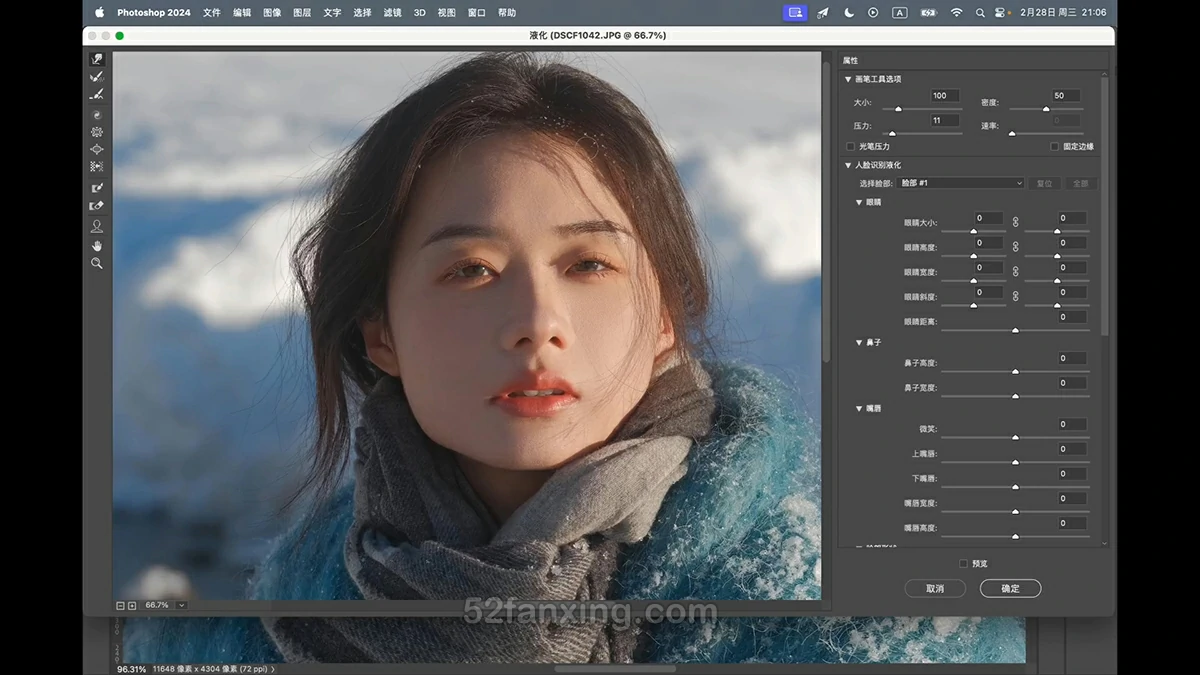Select the Pucker tool
This screenshot has width=1200, height=675.
pyautogui.click(x=97, y=132)
